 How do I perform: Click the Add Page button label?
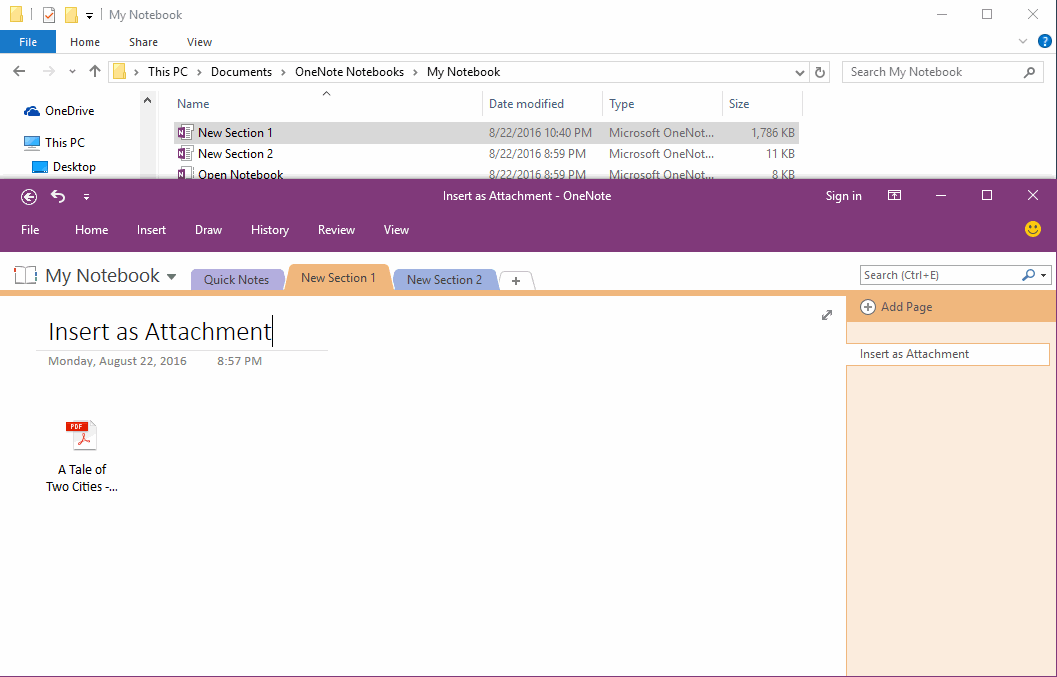pyautogui.click(x=907, y=307)
